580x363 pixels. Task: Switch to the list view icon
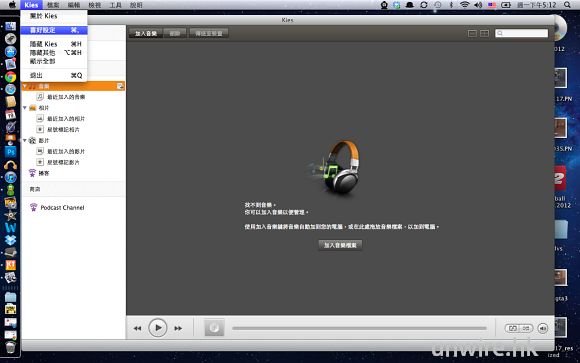click(x=472, y=33)
